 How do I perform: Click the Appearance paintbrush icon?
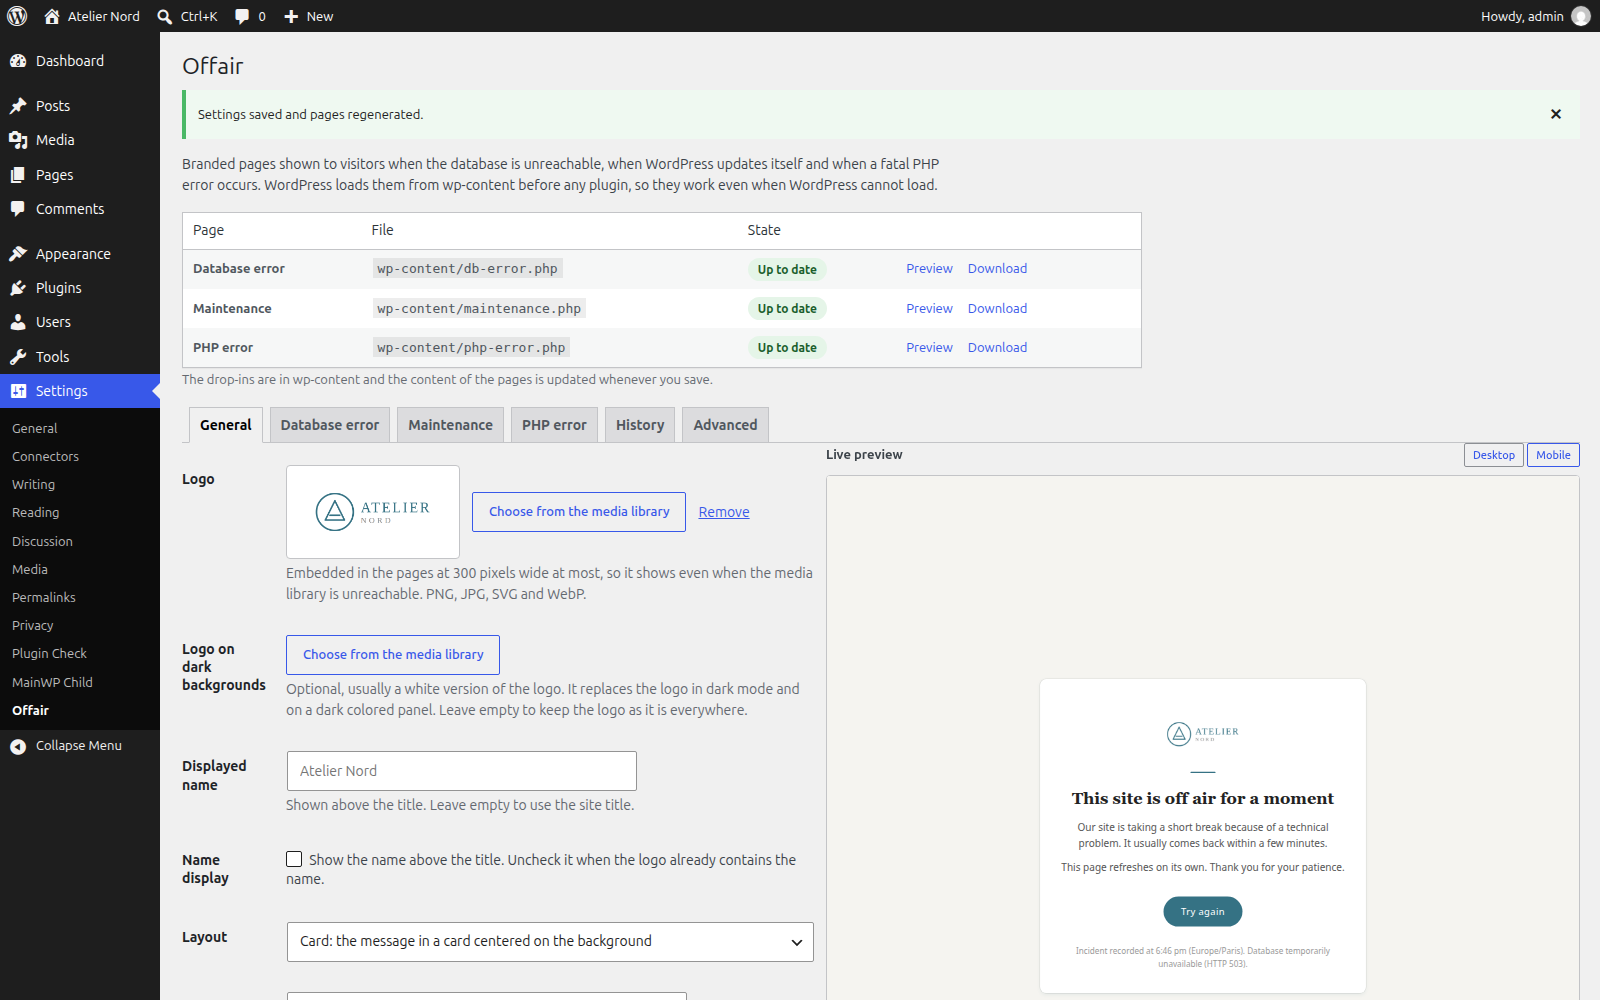[x=18, y=254]
